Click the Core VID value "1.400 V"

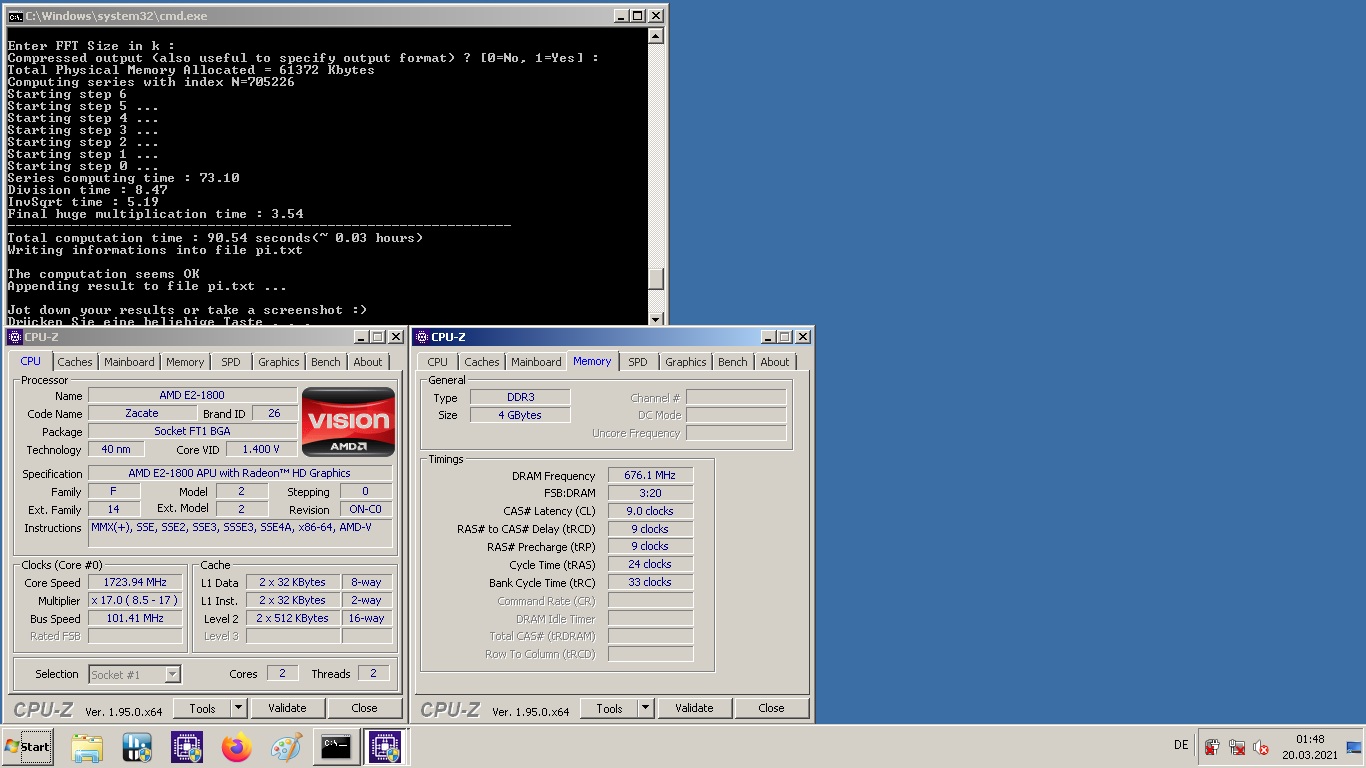pyautogui.click(x=261, y=450)
